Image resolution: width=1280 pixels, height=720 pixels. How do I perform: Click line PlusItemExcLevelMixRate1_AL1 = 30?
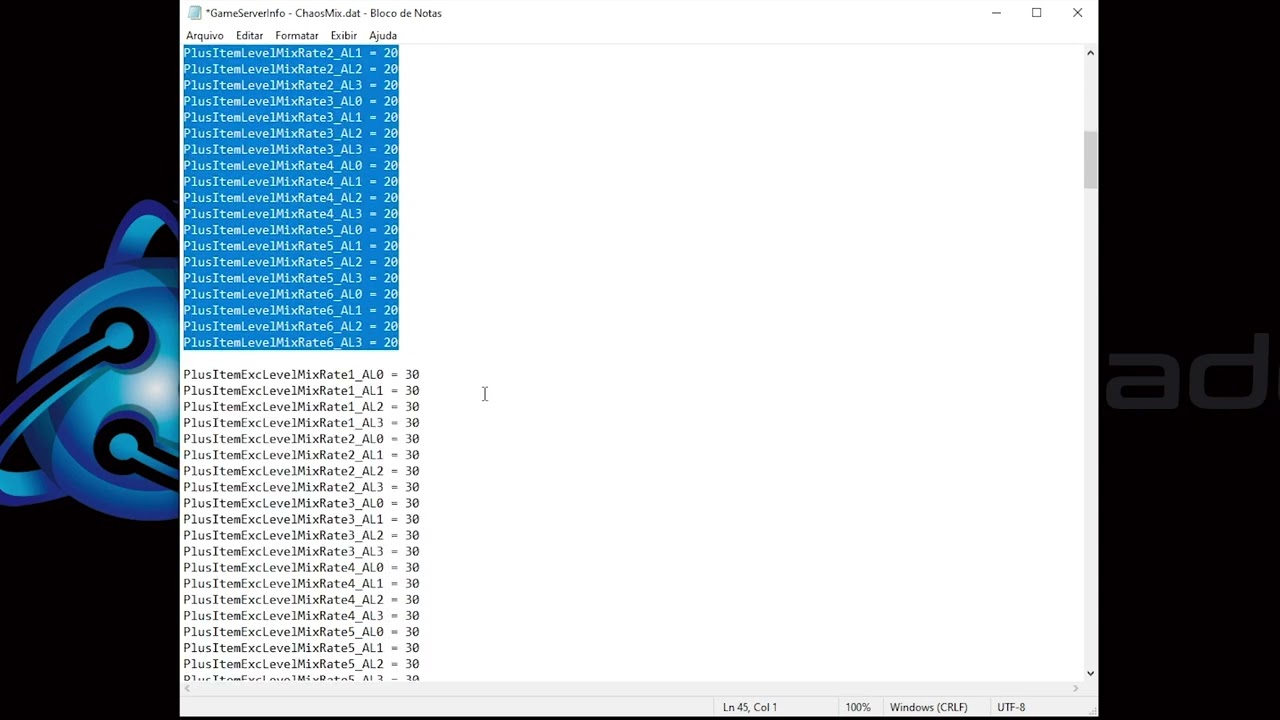click(301, 391)
